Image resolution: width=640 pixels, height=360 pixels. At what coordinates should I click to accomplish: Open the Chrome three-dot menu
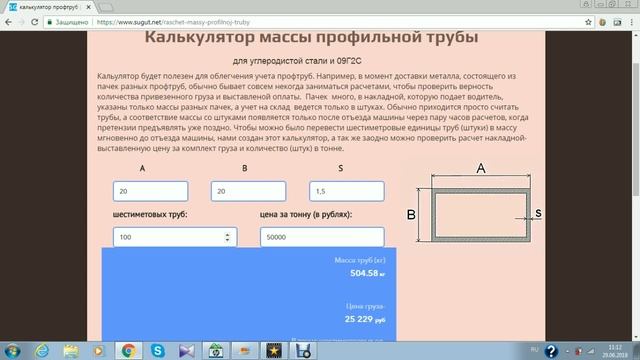click(631, 22)
